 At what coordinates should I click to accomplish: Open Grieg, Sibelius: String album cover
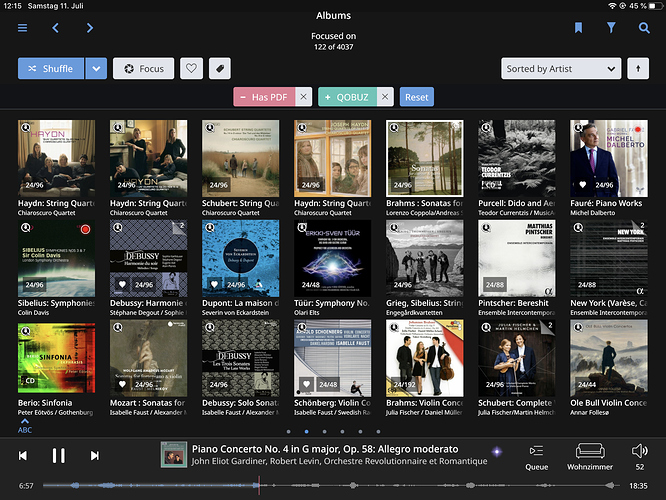(x=425, y=258)
